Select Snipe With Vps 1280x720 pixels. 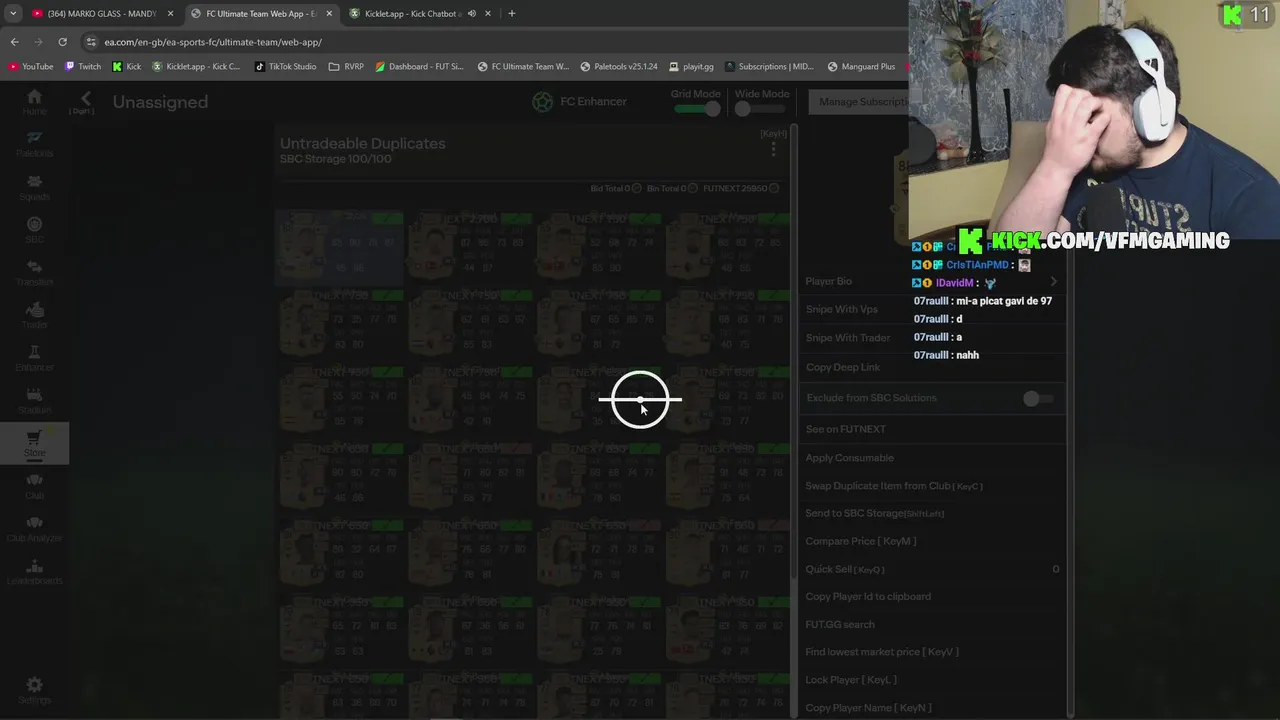[x=933, y=309]
